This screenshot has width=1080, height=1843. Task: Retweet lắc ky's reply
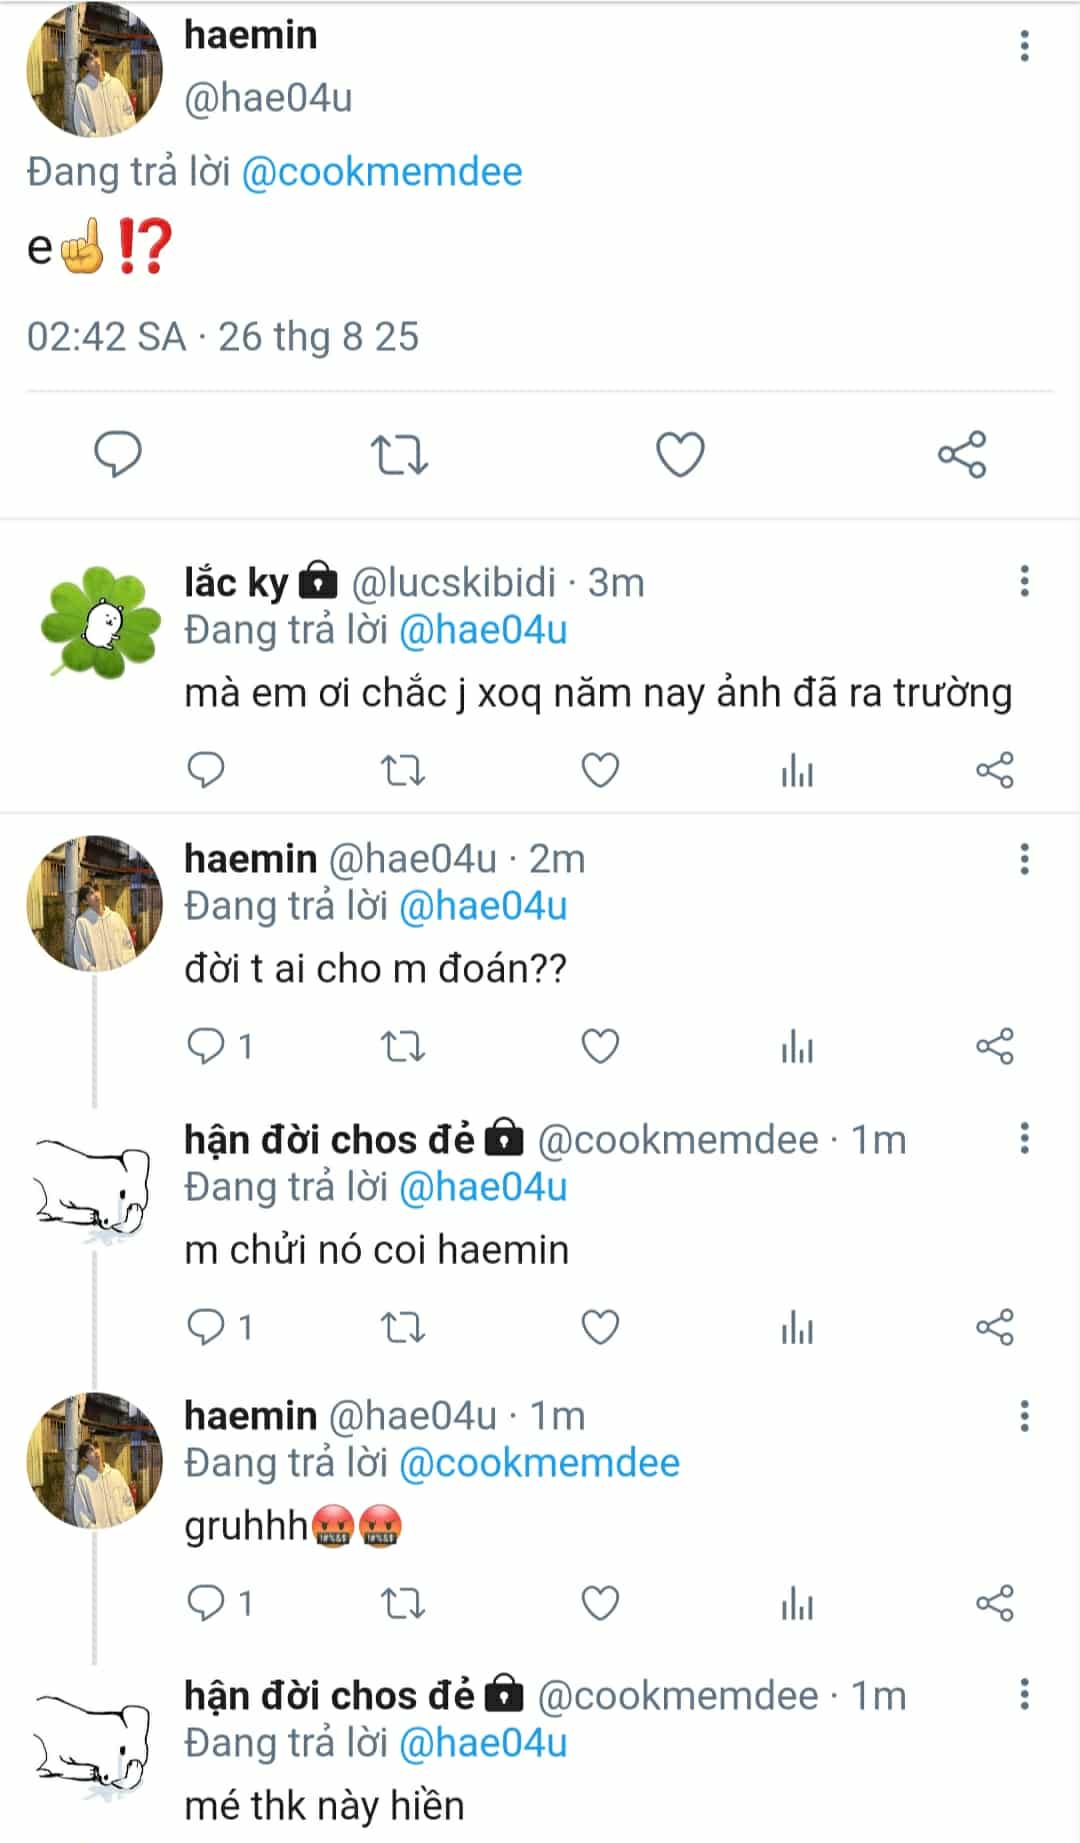[x=403, y=770]
